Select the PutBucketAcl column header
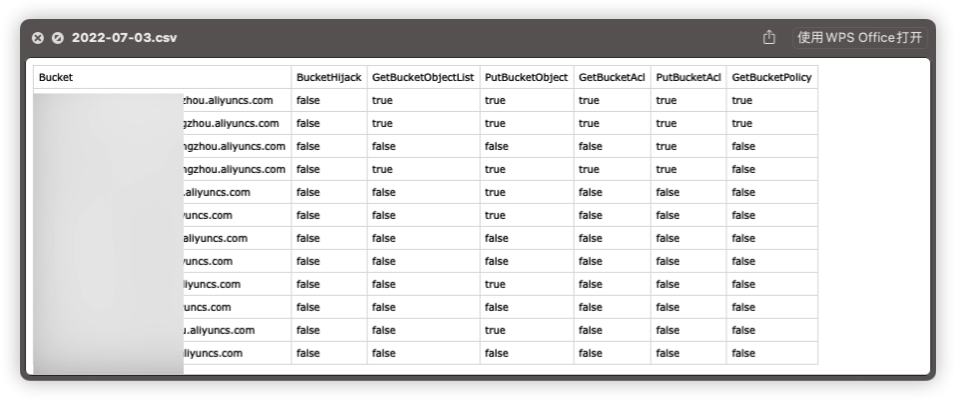This screenshot has height=400, width=956. point(688,77)
